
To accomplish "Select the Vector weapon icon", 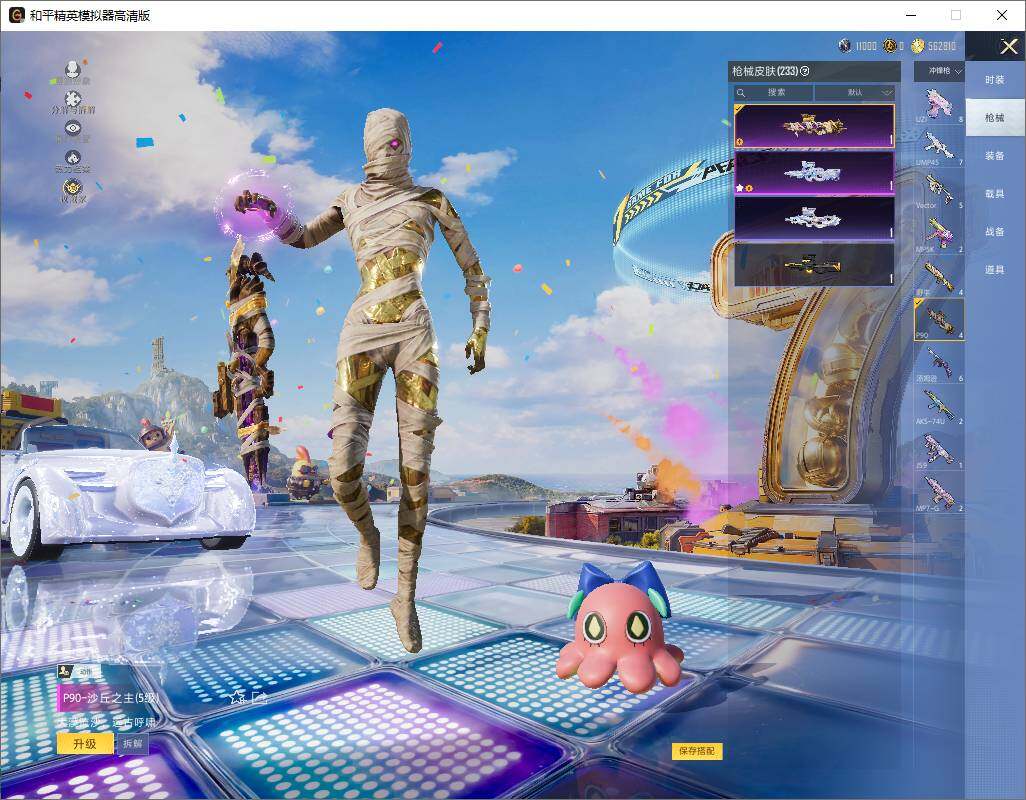I will pyautogui.click(x=938, y=190).
